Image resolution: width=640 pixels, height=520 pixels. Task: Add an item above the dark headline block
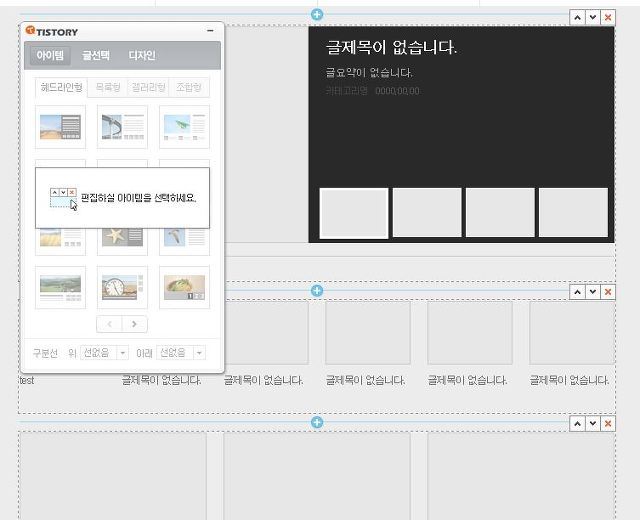[x=317, y=14]
